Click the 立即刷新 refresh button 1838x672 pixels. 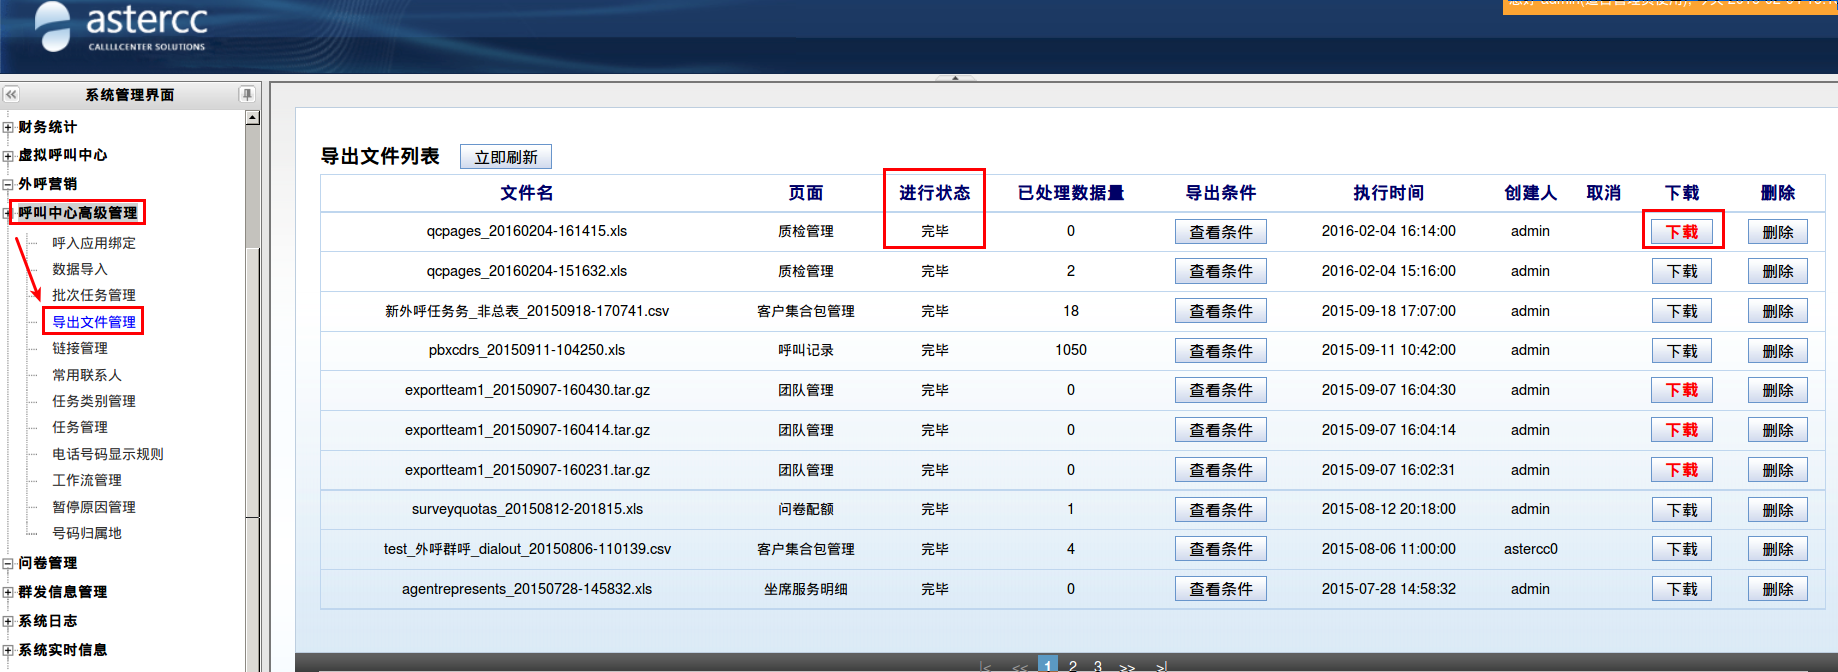505,157
